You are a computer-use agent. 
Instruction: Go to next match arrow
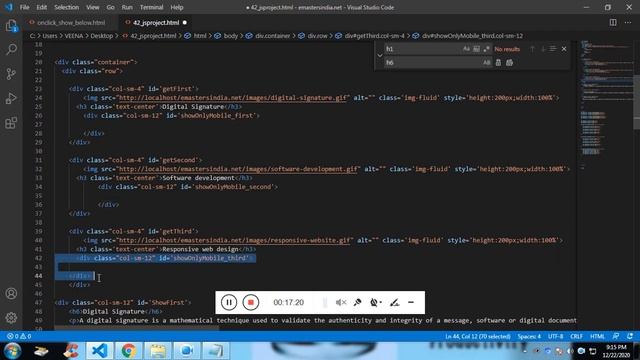pos(543,49)
